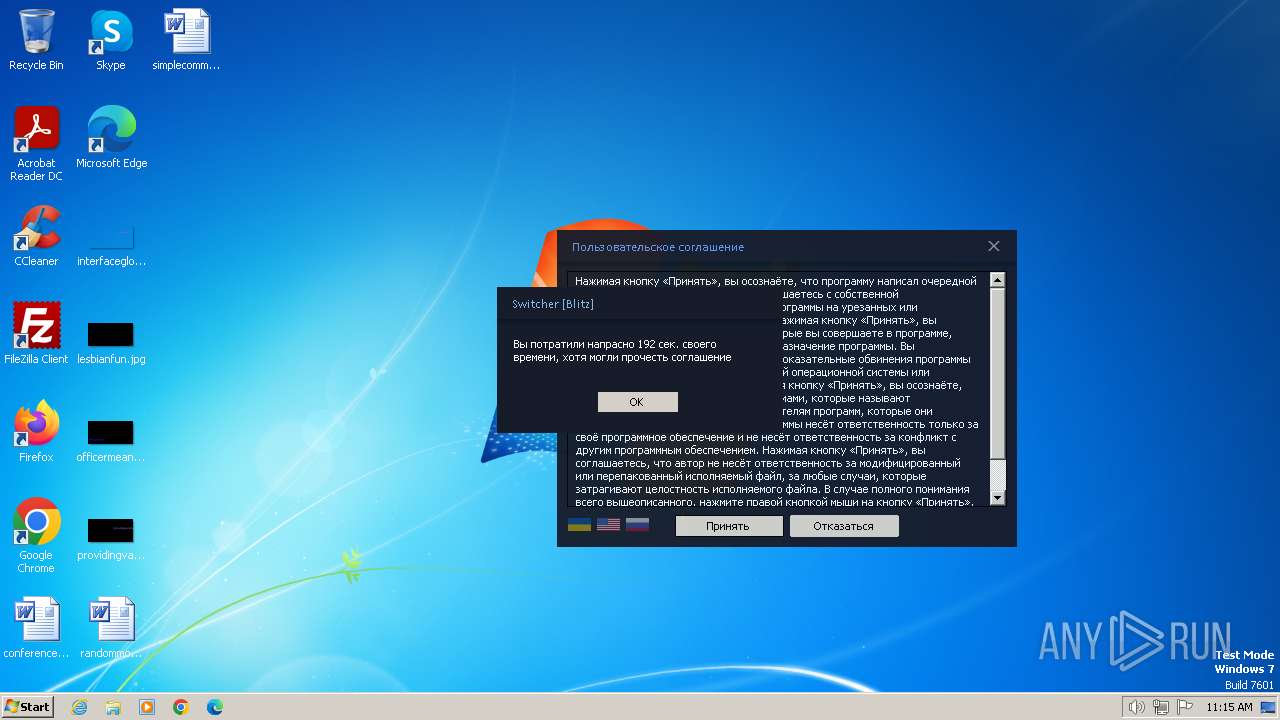Viewport: 1280px width, 720px height.
Task: Click the Отказаться button
Action: point(843,526)
